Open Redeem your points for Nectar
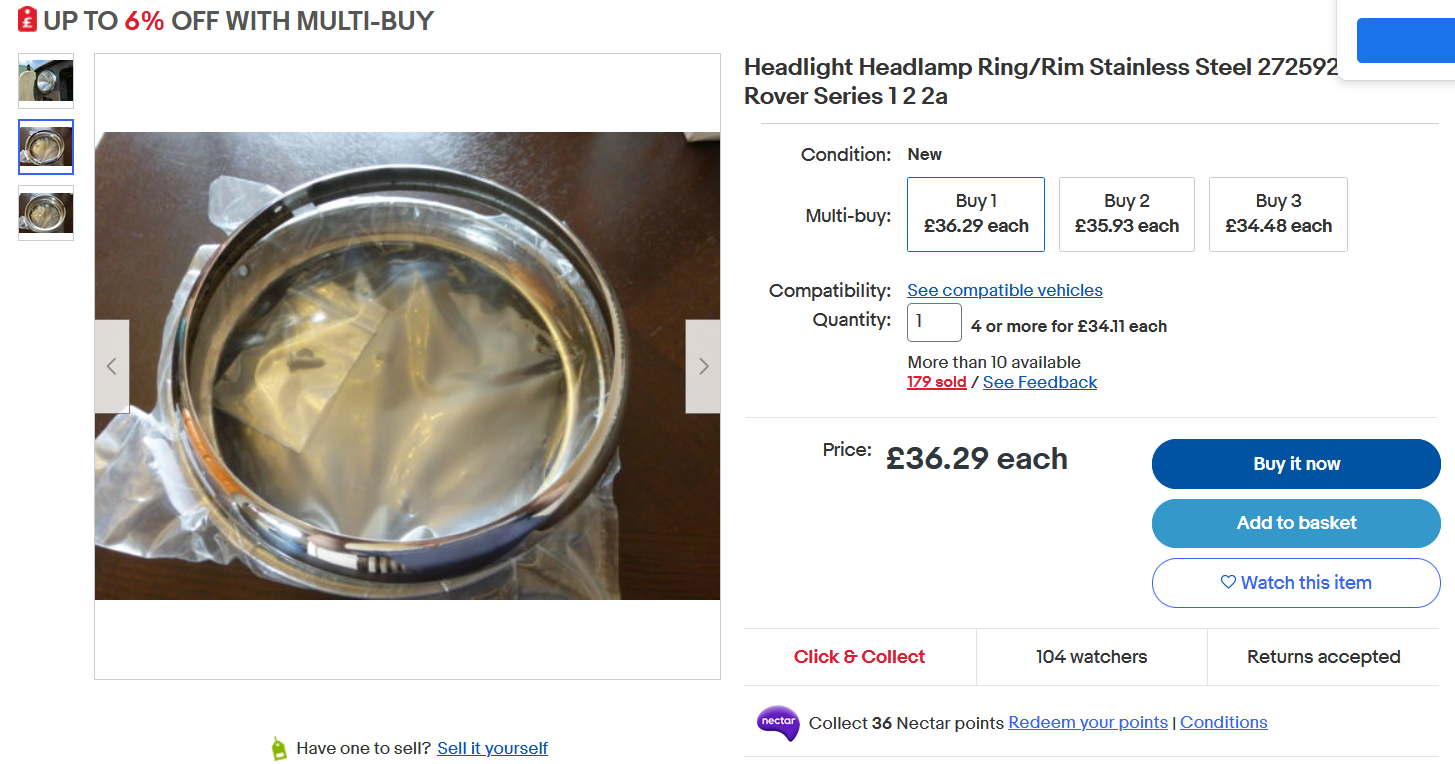 click(x=1087, y=722)
